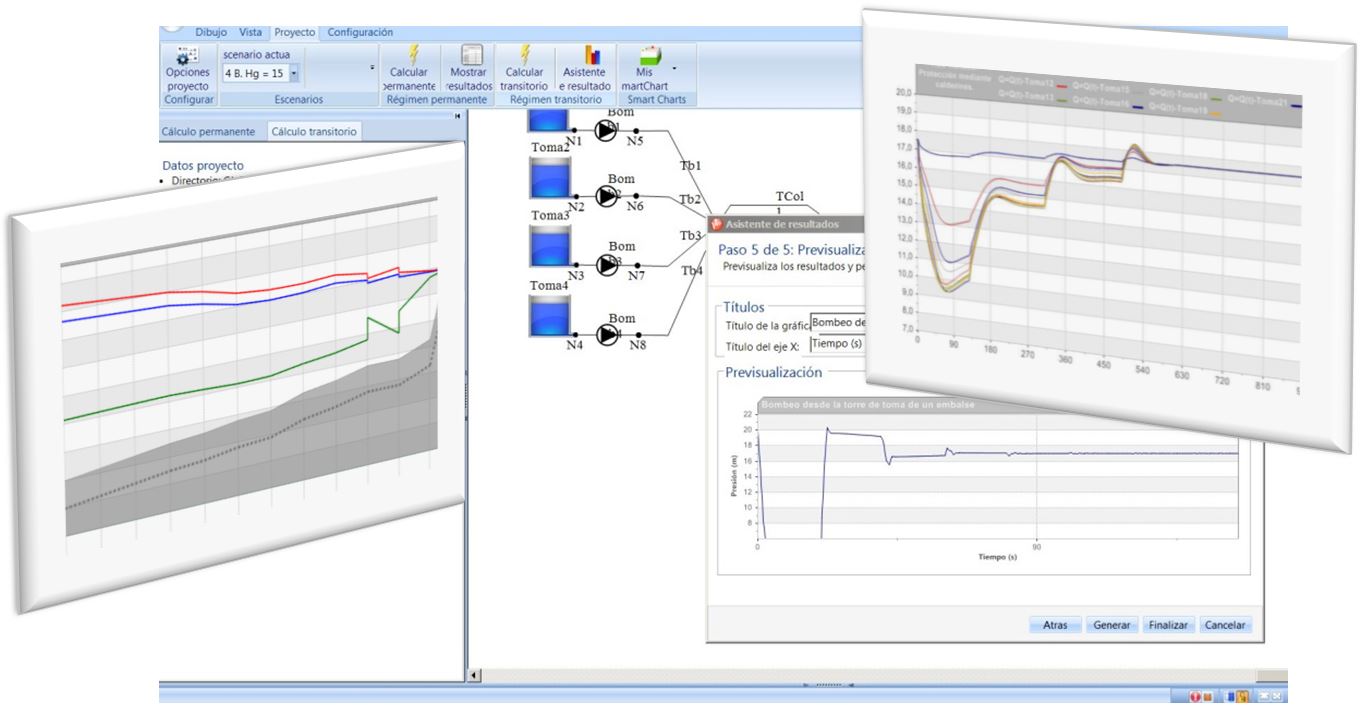1362x706 pixels.
Task: Expand the Escenarios gallery arrow
Action: [x=373, y=68]
